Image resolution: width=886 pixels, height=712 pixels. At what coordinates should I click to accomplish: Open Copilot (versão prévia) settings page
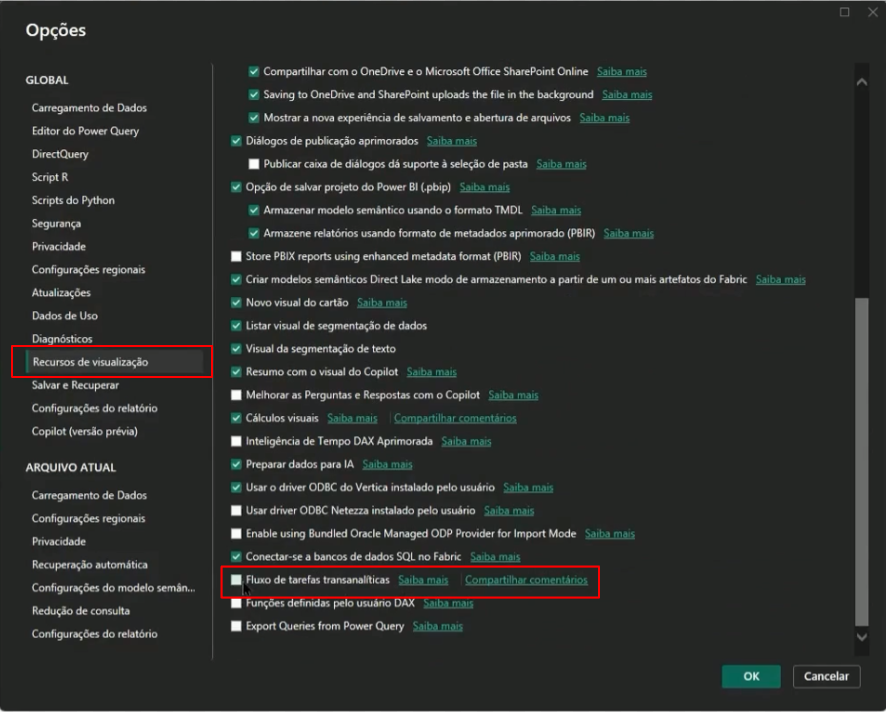[x=84, y=431]
